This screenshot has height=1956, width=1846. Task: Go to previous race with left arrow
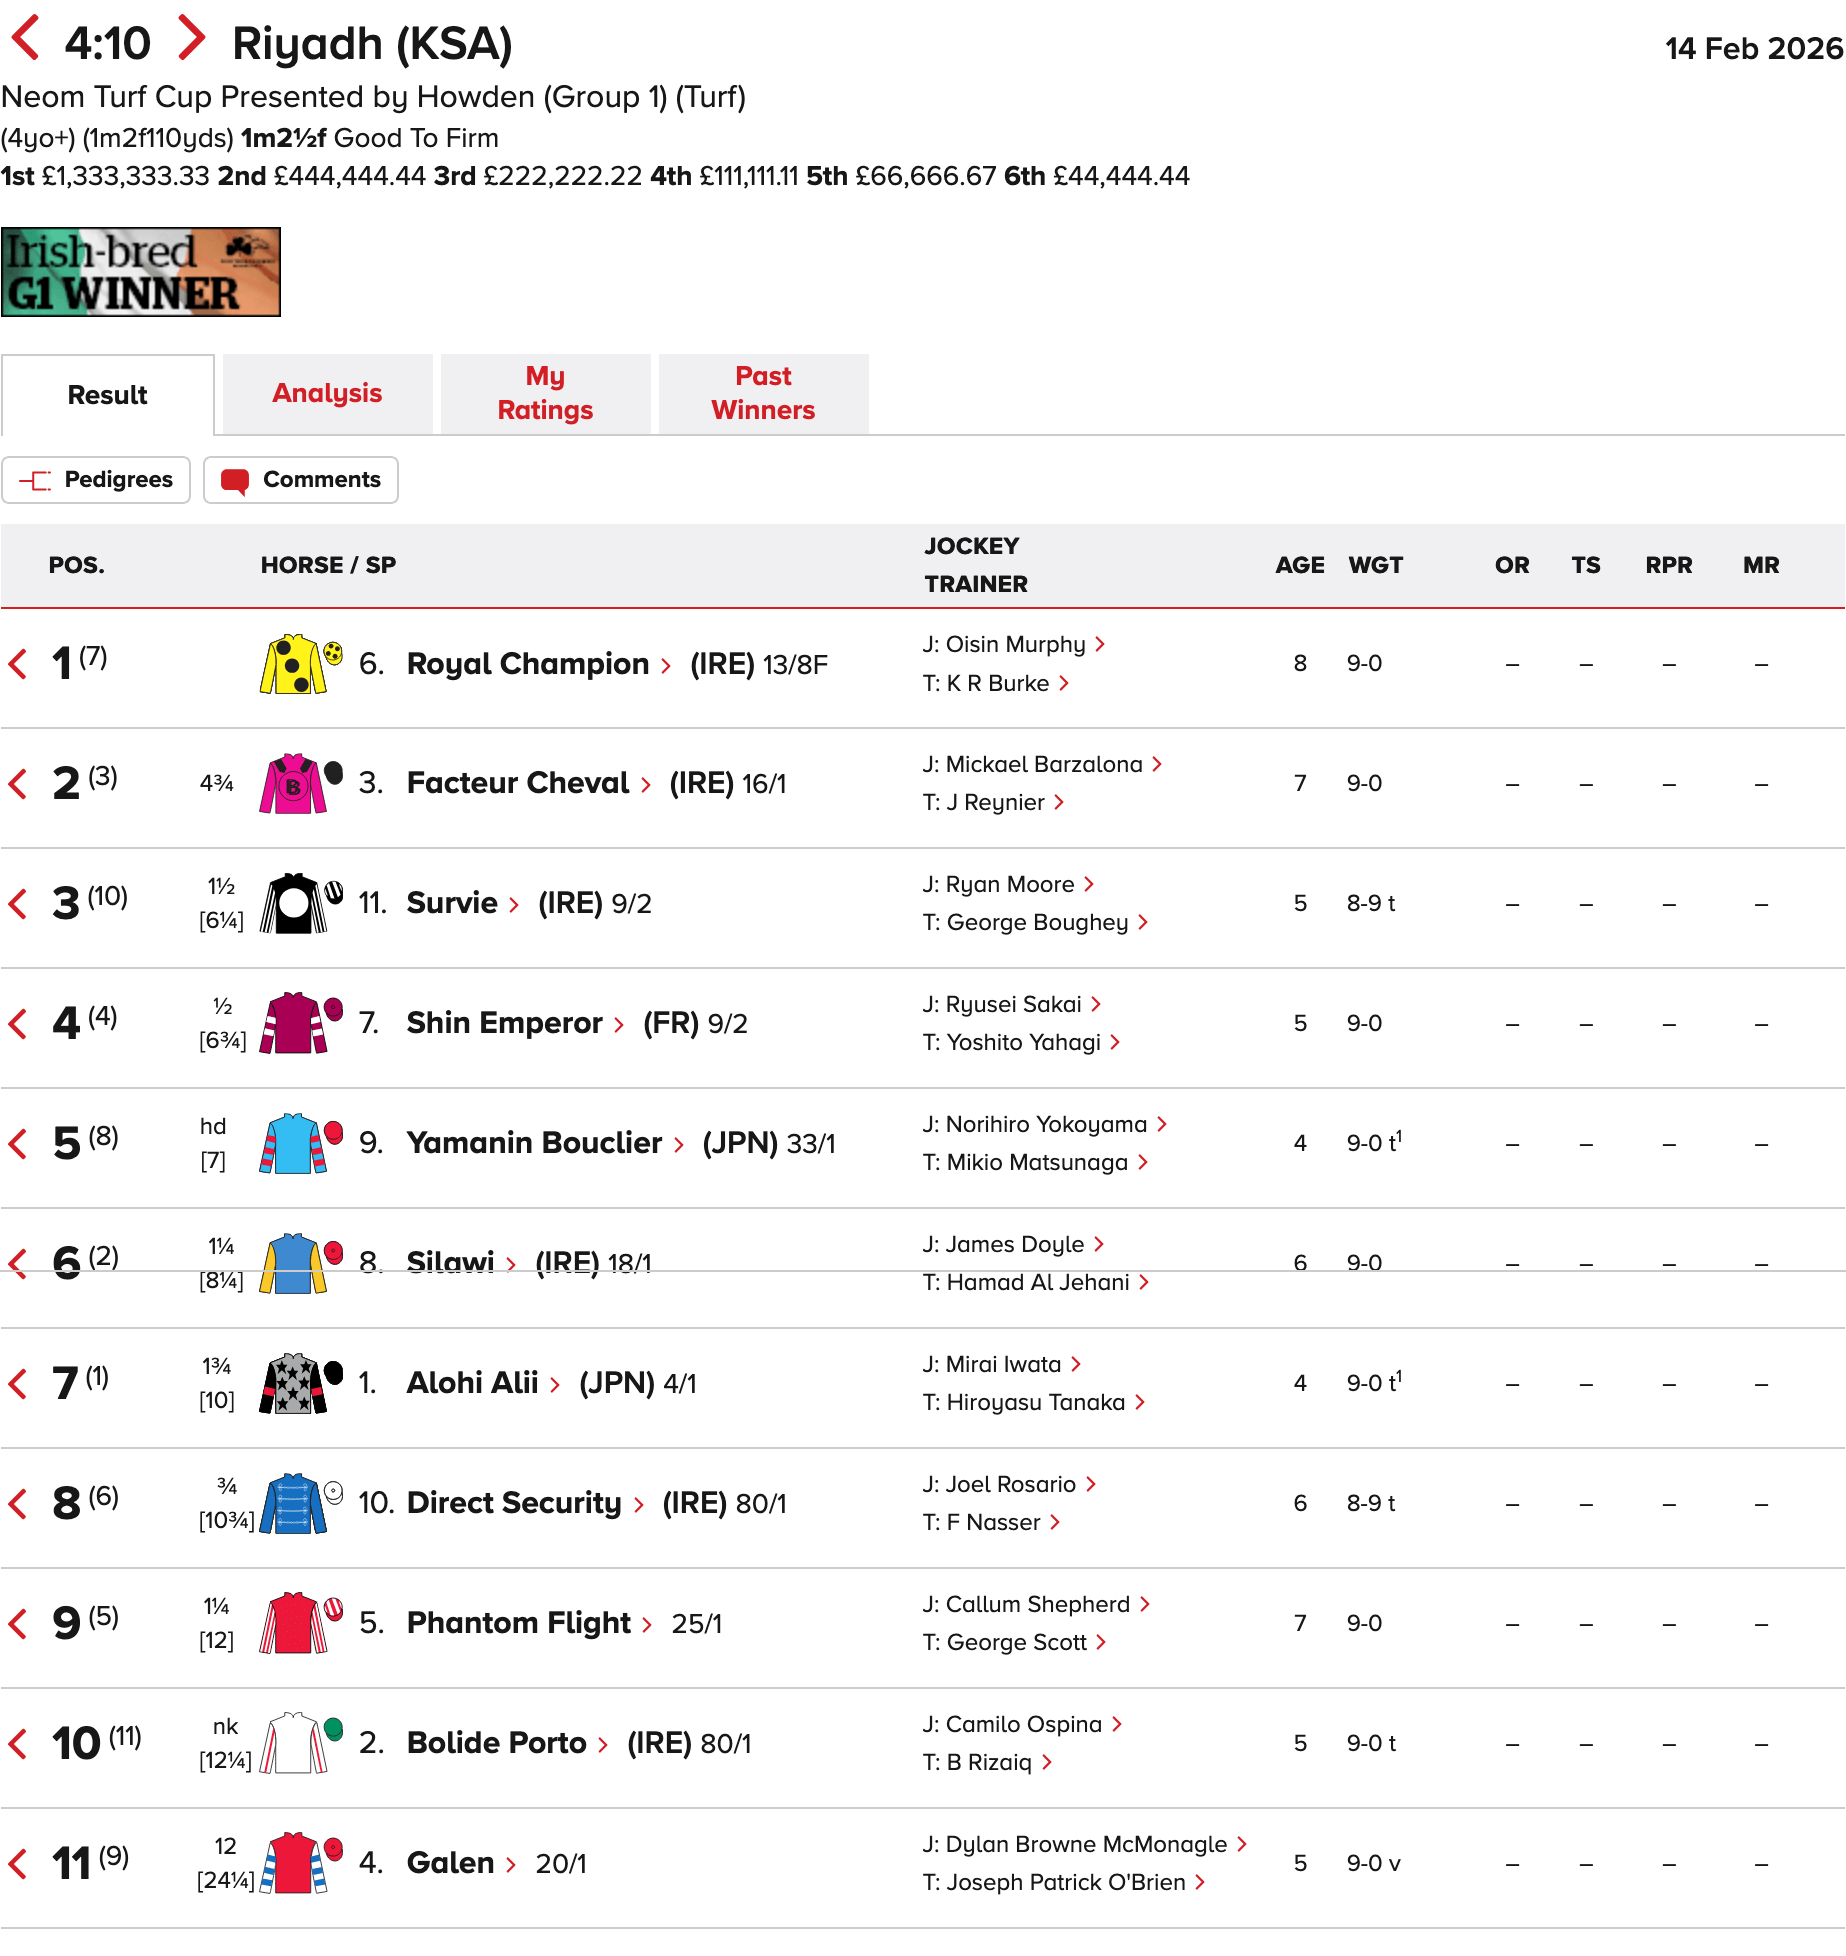[x=26, y=40]
